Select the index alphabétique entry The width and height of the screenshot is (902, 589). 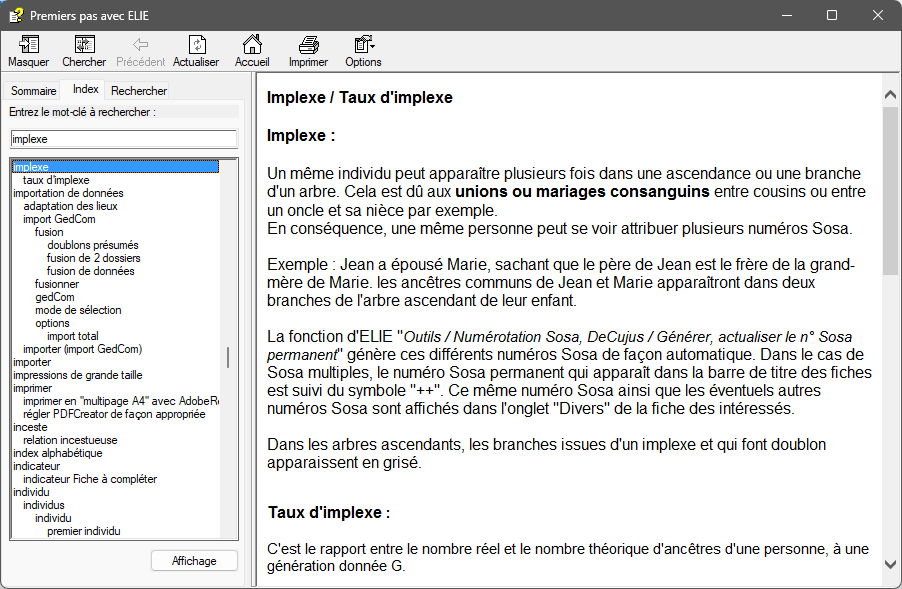58,453
